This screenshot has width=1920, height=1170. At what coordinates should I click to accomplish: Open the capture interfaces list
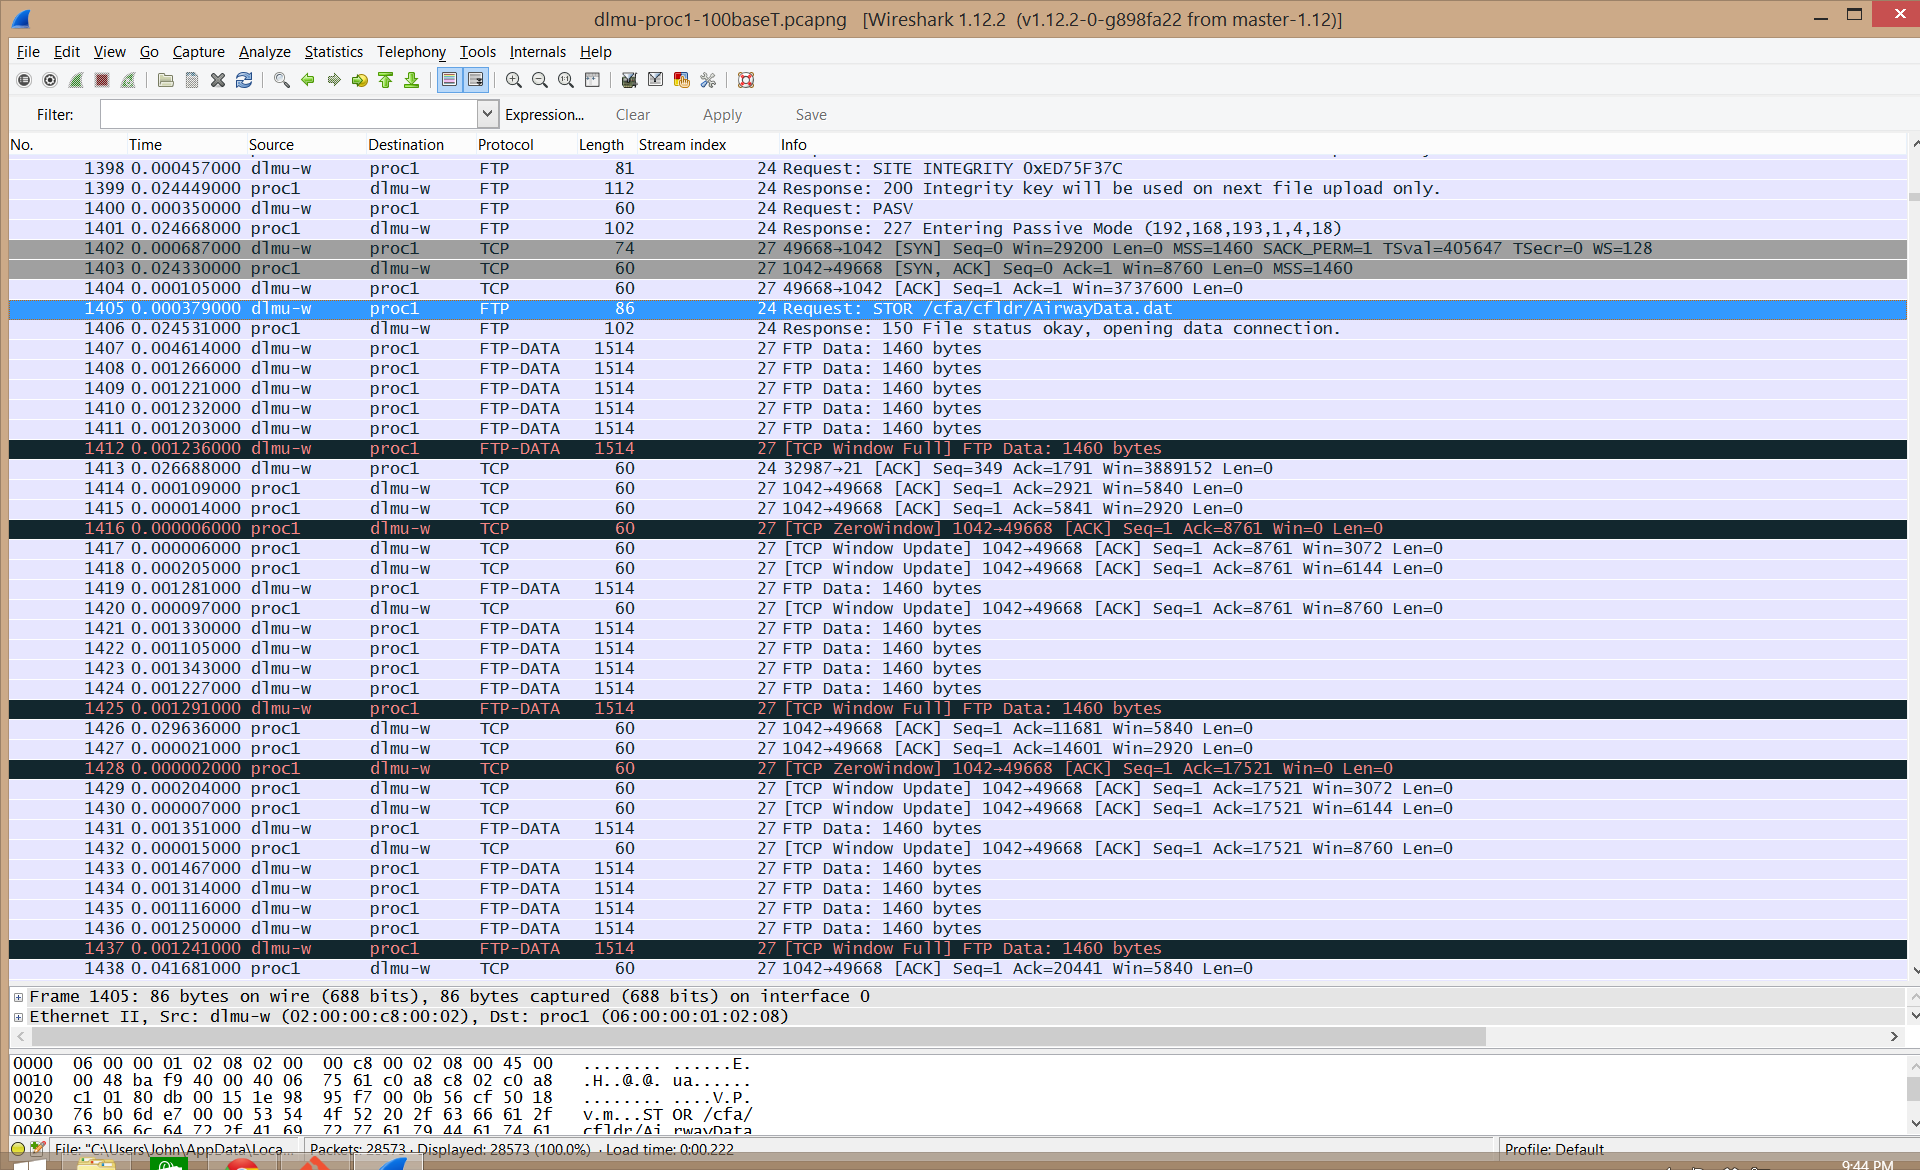coord(24,80)
